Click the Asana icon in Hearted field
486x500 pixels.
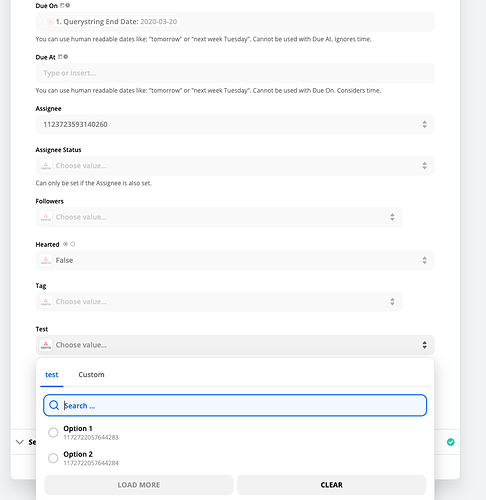pyautogui.click(x=46, y=260)
